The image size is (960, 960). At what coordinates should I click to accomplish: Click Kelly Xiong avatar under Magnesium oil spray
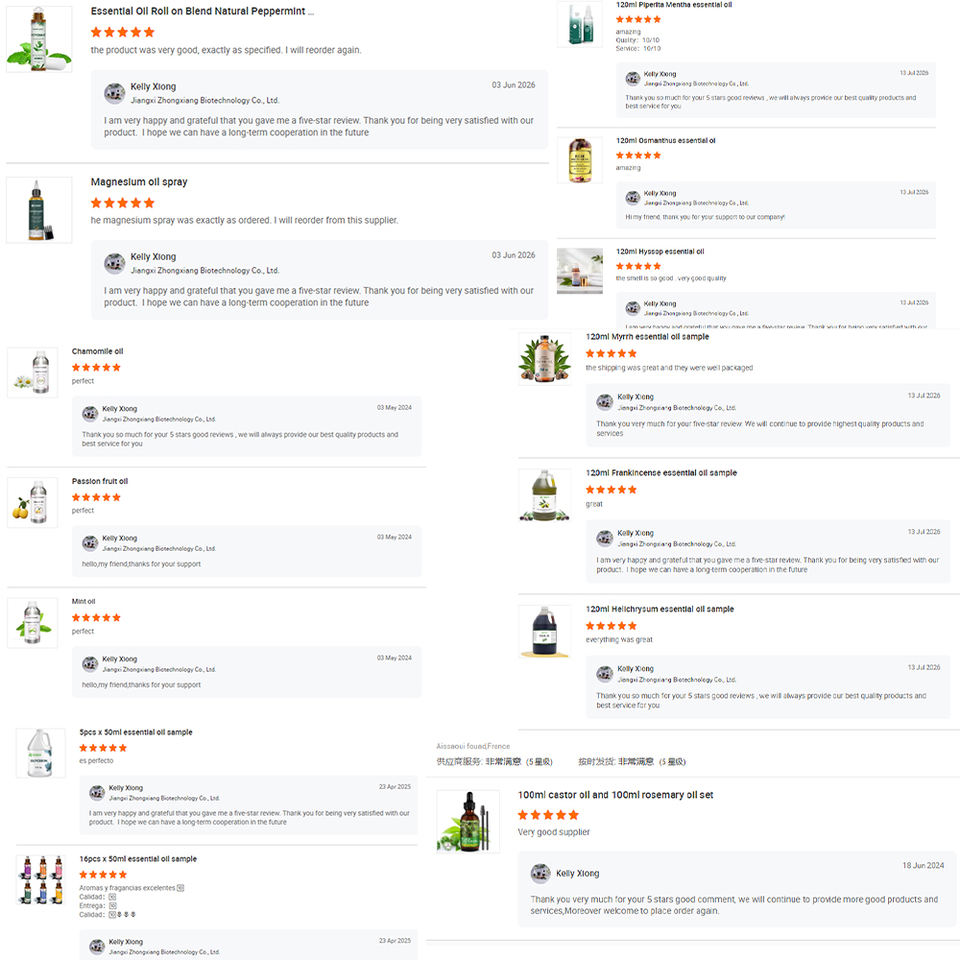114,263
